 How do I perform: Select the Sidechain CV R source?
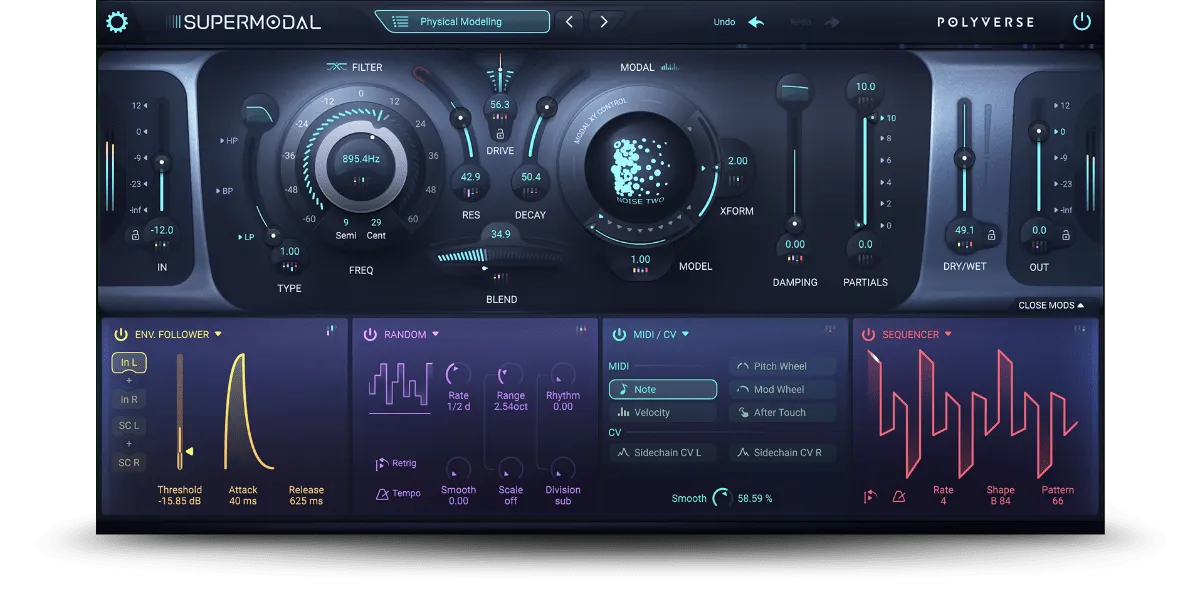[783, 452]
